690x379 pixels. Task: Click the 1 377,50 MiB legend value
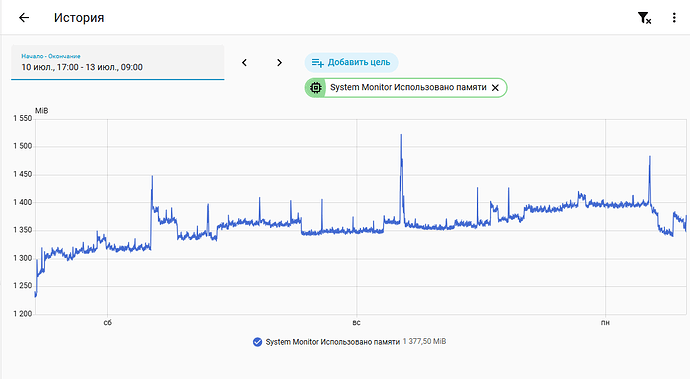424,342
